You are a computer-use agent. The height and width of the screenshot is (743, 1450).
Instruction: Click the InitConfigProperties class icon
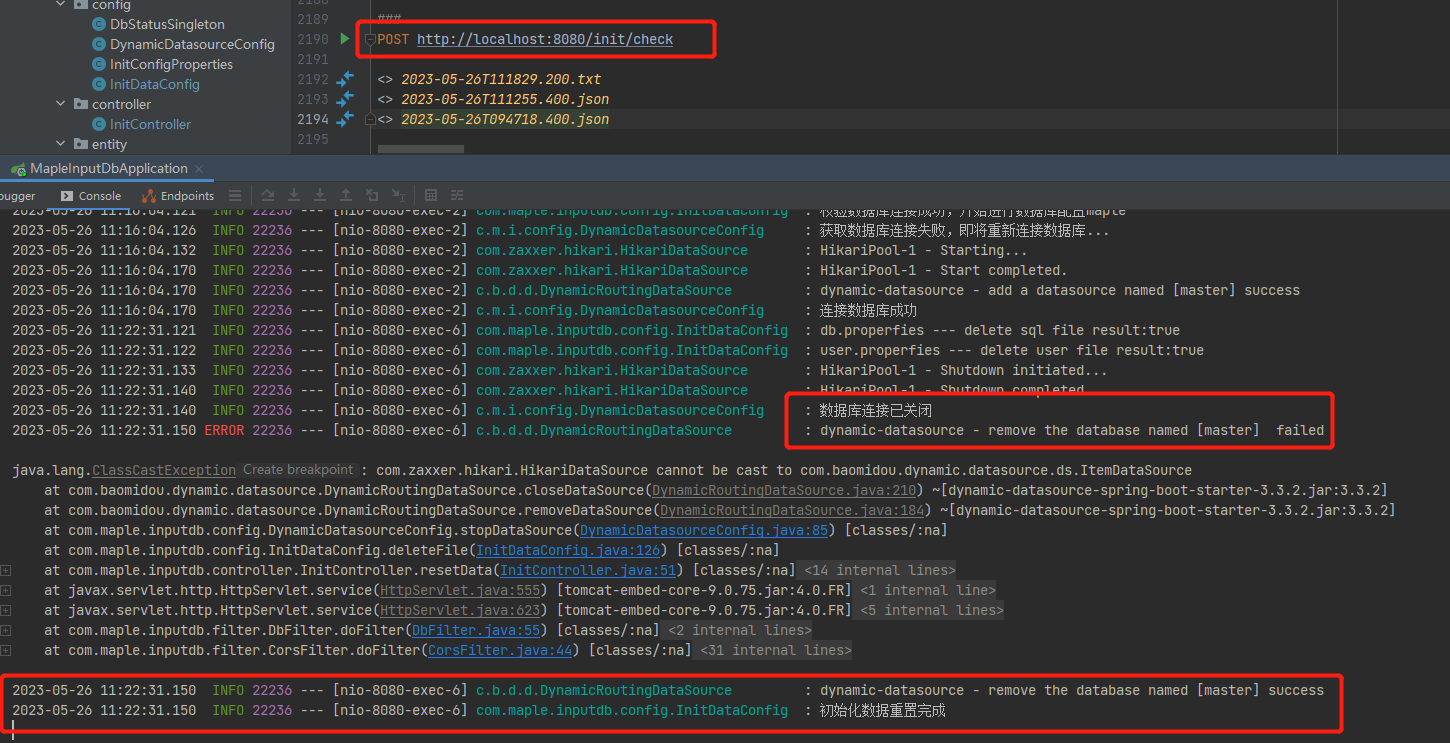(99, 64)
